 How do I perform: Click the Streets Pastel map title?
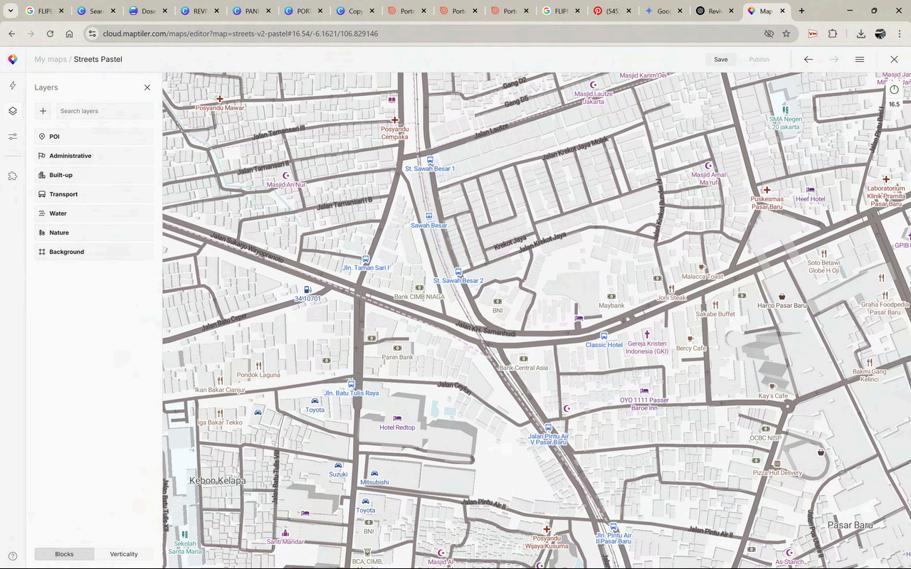click(x=98, y=59)
